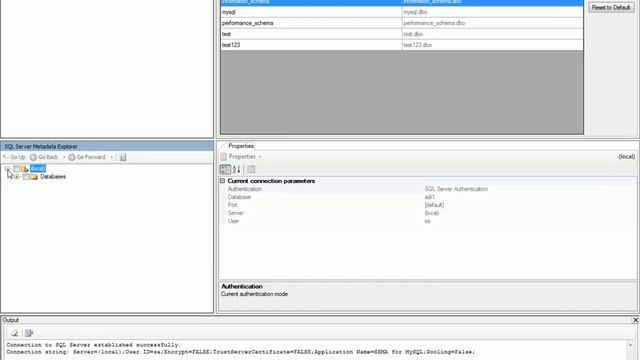Viewport: 640px width, 360px height.
Task: Click the Databases folder icon
Action: click(33, 177)
